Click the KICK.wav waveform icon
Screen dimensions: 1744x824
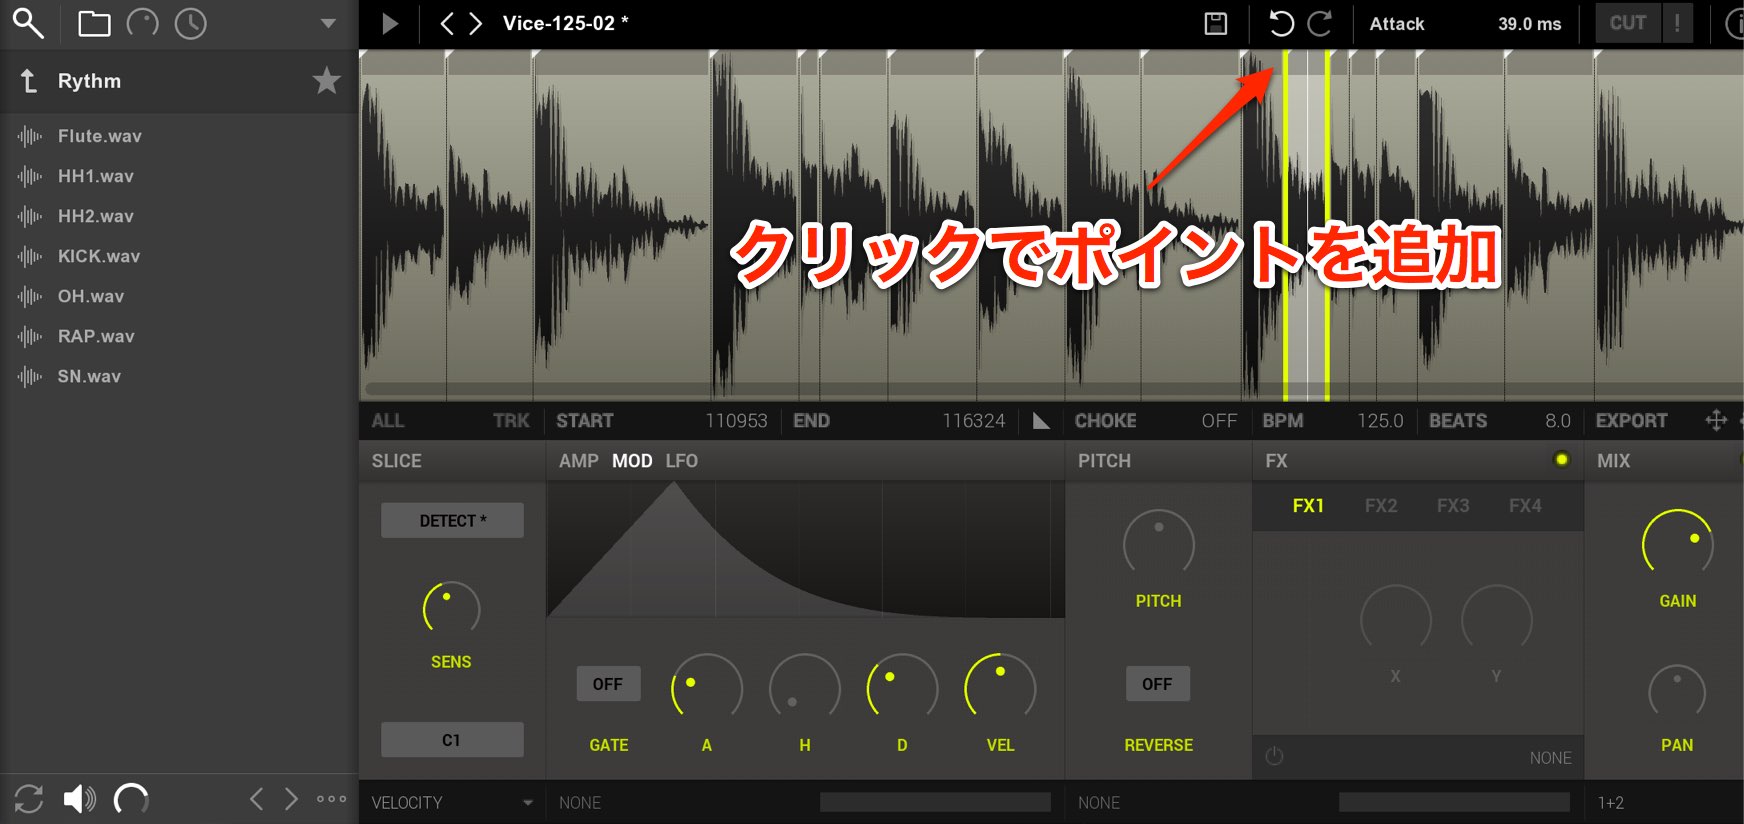click(30, 256)
